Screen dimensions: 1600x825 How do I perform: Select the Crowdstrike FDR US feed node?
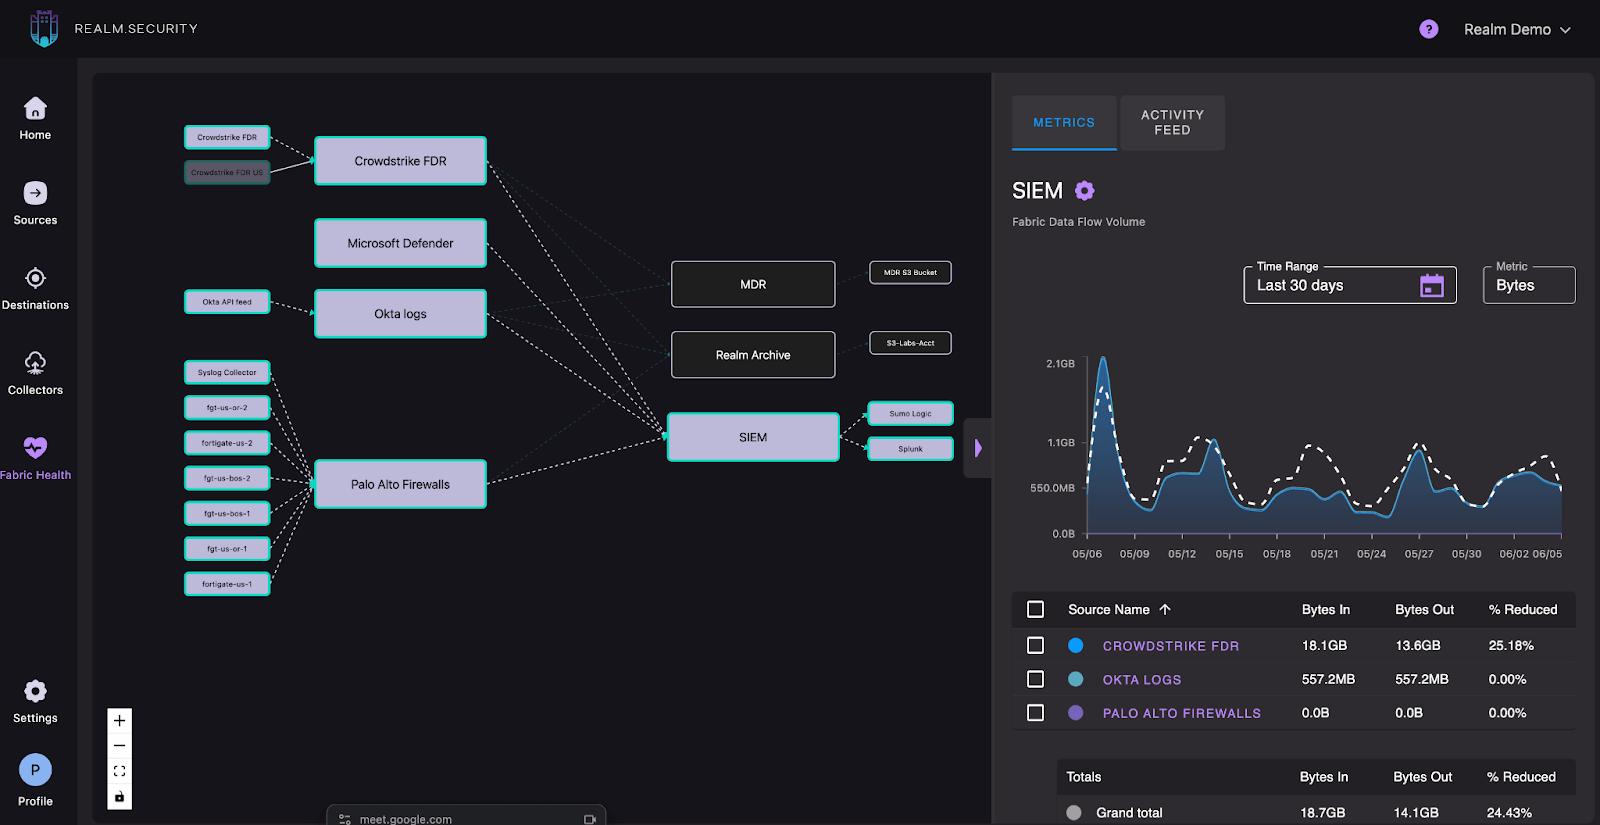(227, 172)
